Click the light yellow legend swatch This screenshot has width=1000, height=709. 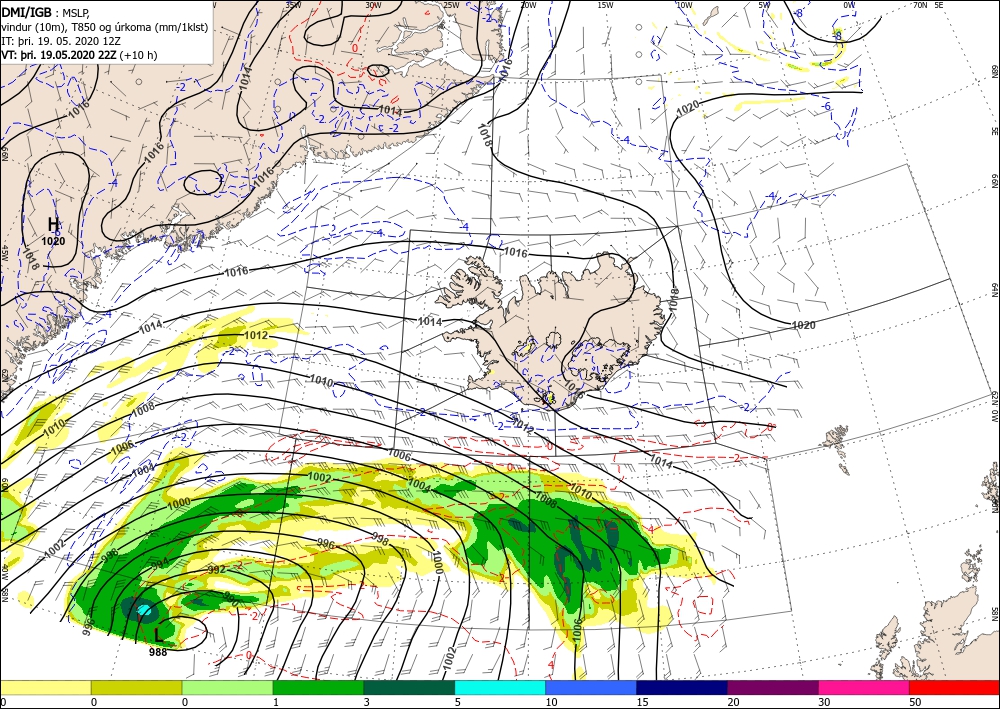pyautogui.click(x=45, y=687)
